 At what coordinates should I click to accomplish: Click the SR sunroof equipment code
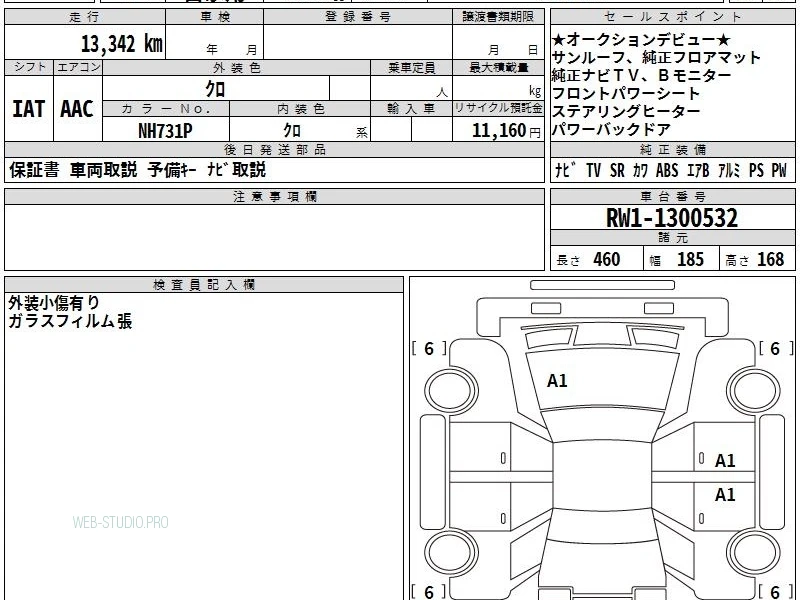[617, 170]
